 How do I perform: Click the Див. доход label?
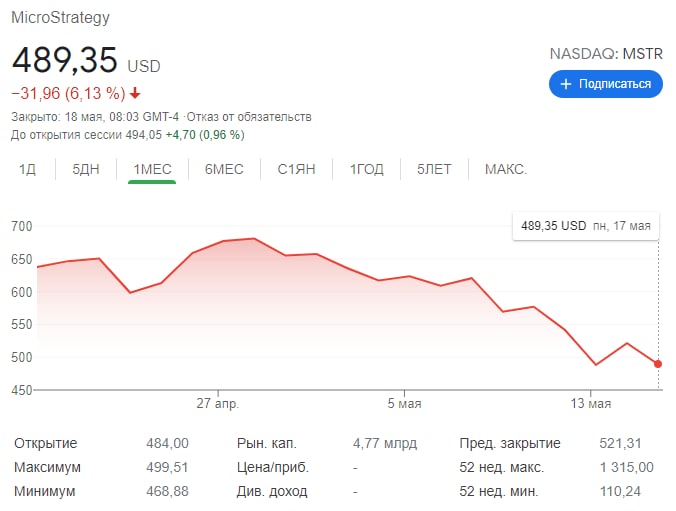272,491
